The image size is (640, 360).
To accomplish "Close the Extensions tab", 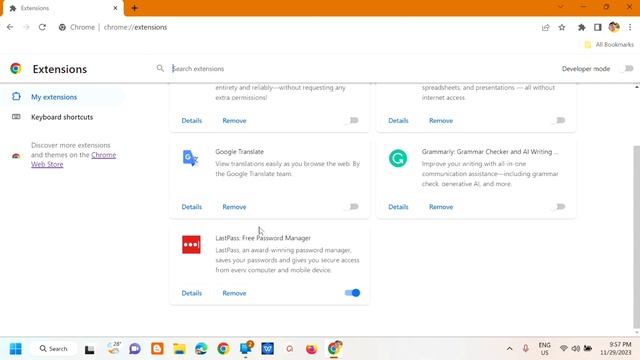I will (x=116, y=8).
